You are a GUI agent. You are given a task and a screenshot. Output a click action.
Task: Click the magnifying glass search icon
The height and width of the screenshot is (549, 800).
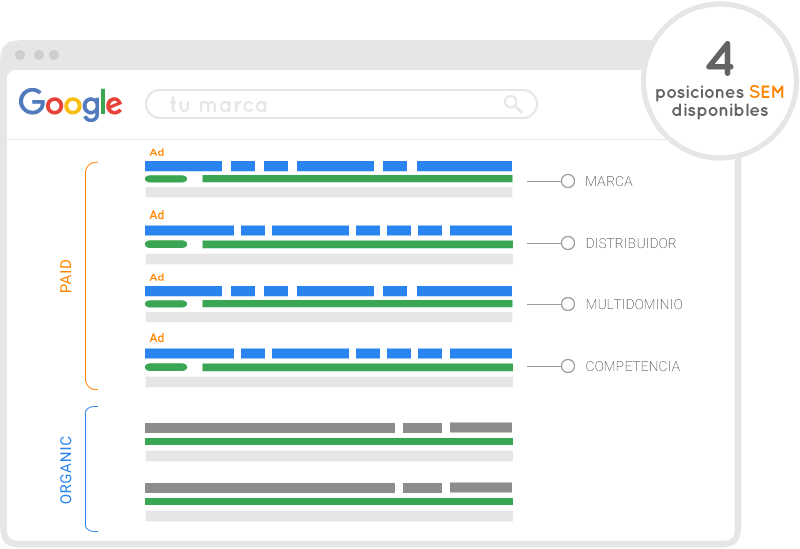pos(513,104)
